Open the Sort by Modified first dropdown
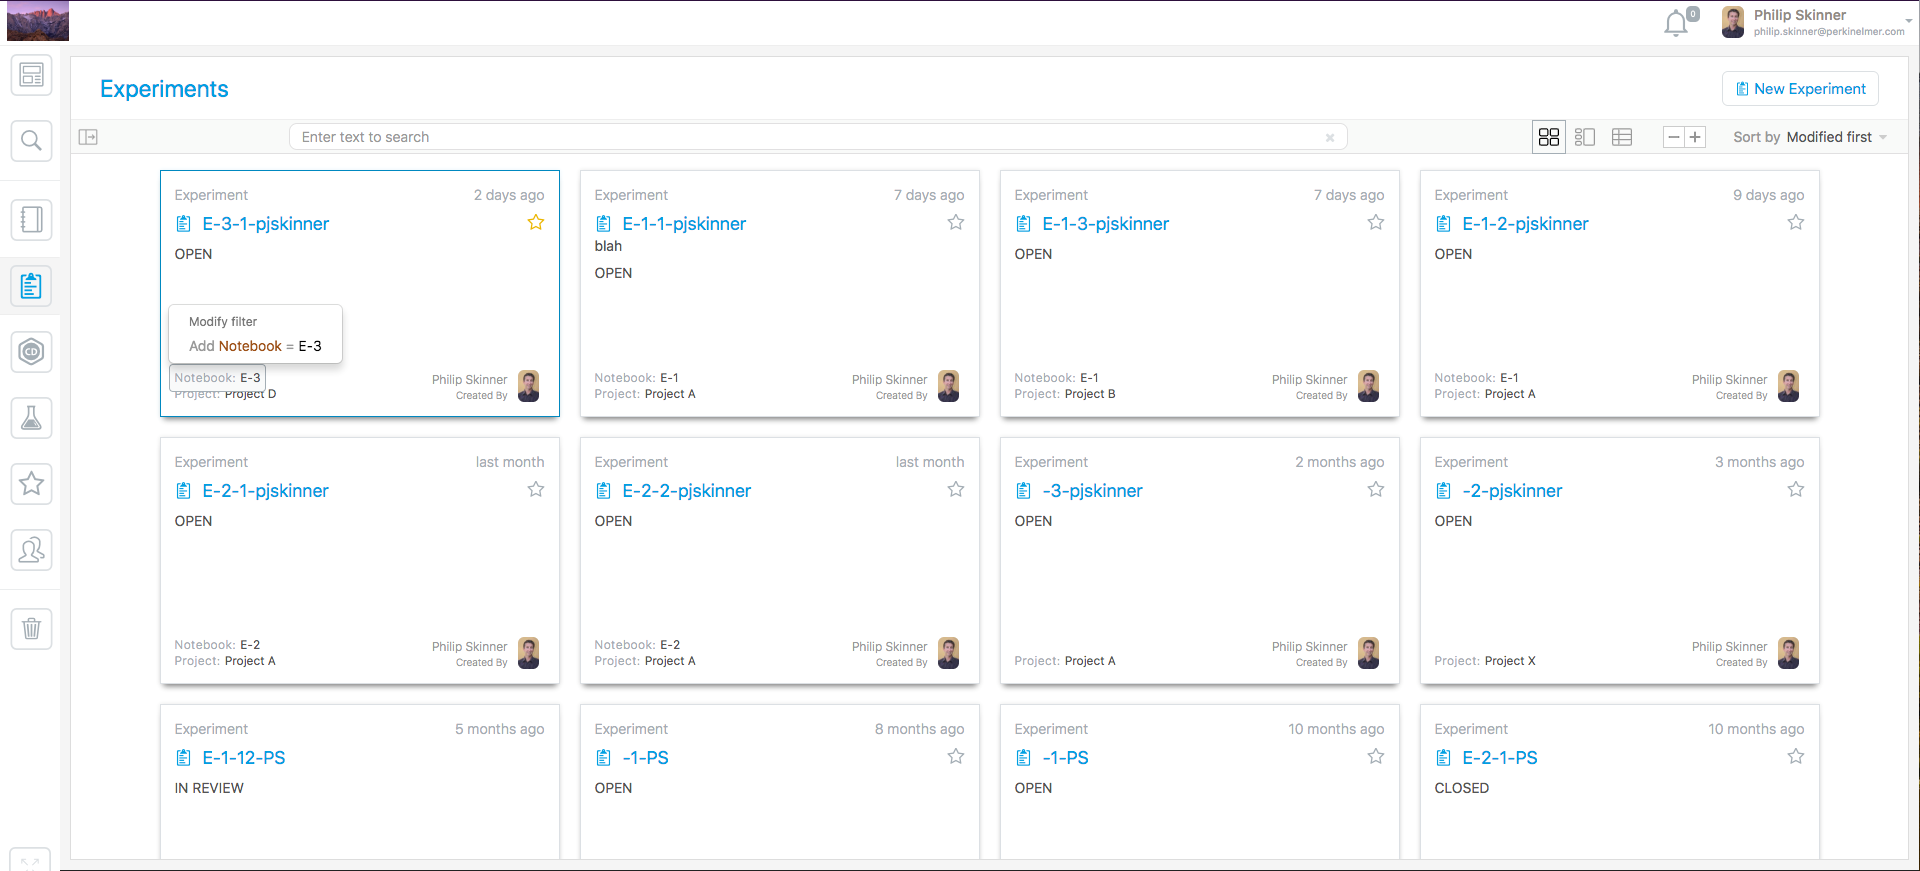The image size is (1920, 871). 1810,137
